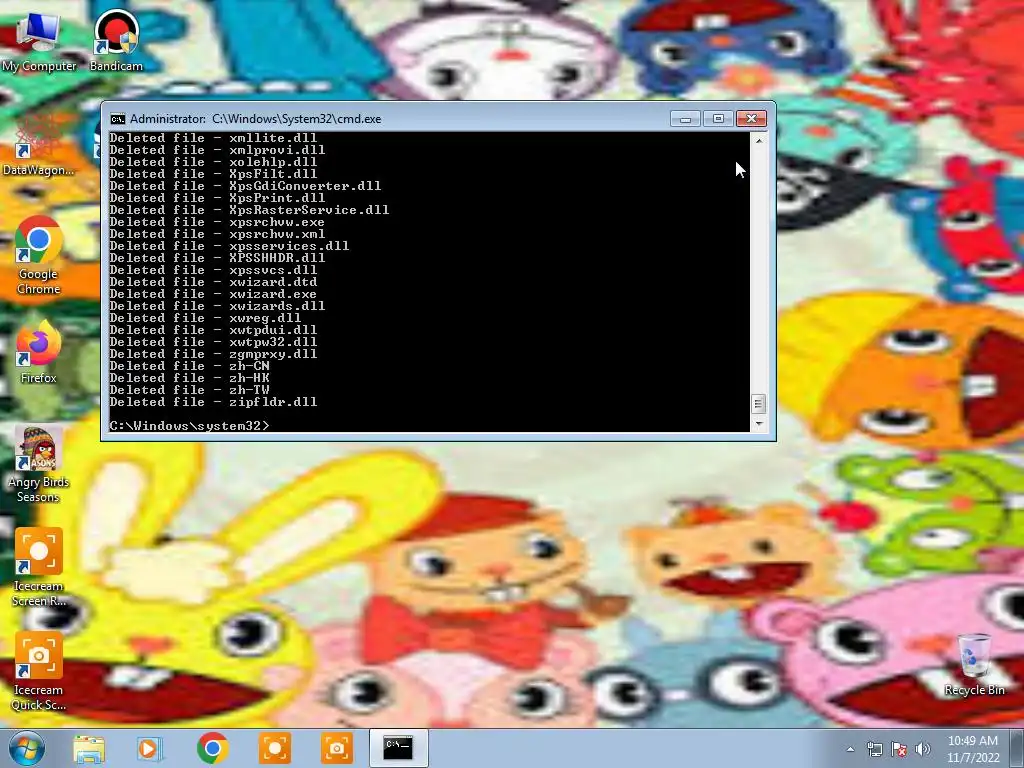The image size is (1024, 768).
Task: Maximize the cmd.exe window
Action: click(x=718, y=119)
